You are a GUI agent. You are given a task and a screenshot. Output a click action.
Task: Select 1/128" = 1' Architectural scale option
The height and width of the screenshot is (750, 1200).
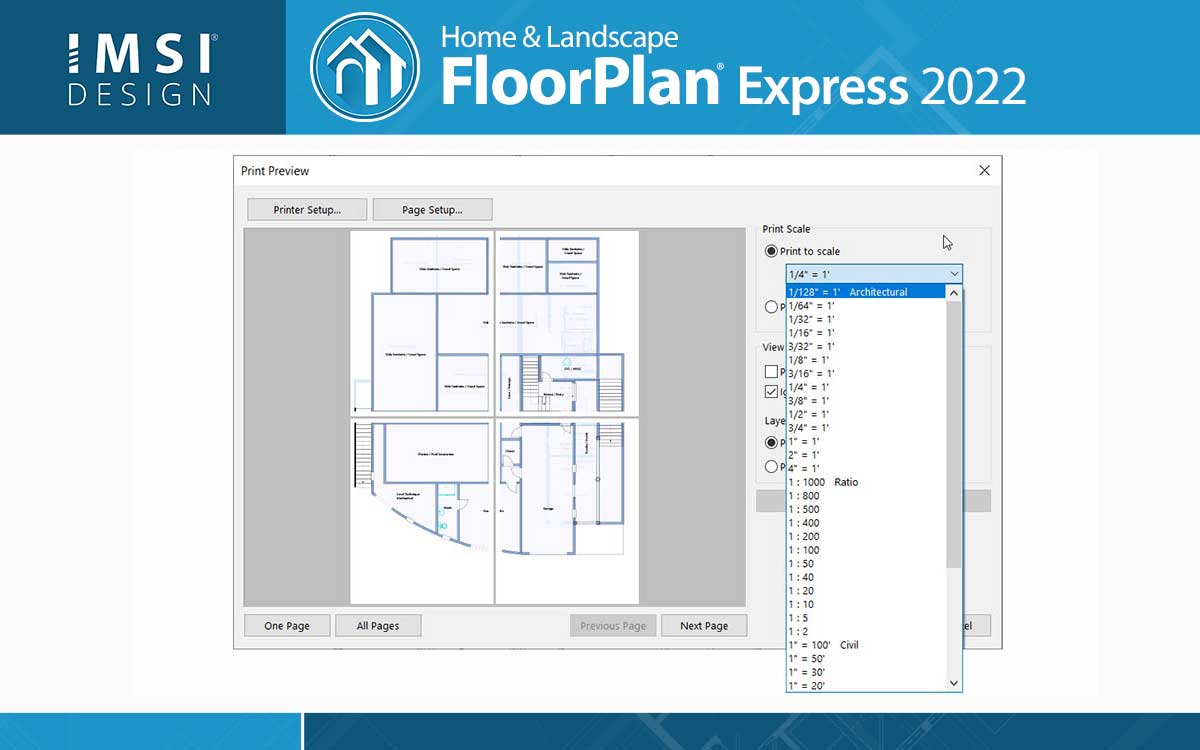pyautogui.click(x=866, y=292)
